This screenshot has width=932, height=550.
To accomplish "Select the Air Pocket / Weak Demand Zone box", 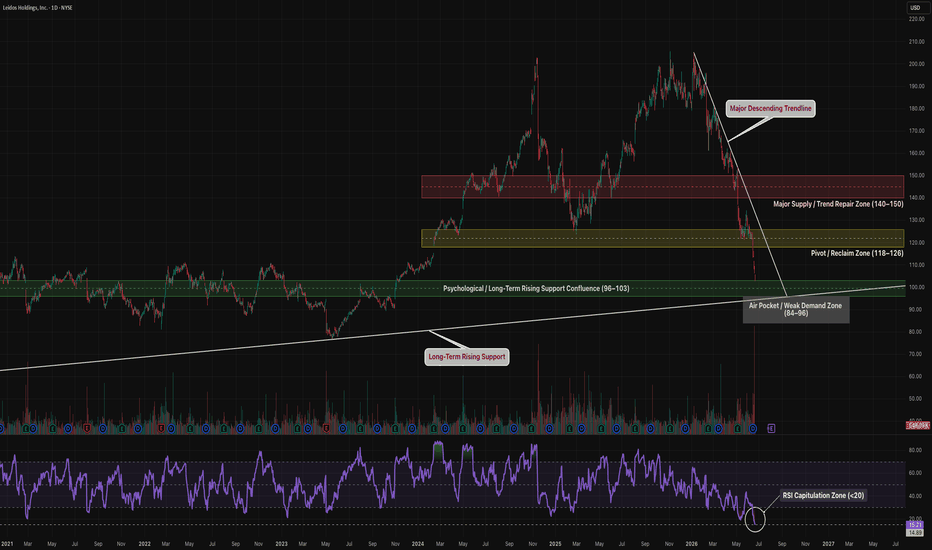I will [x=796, y=309].
